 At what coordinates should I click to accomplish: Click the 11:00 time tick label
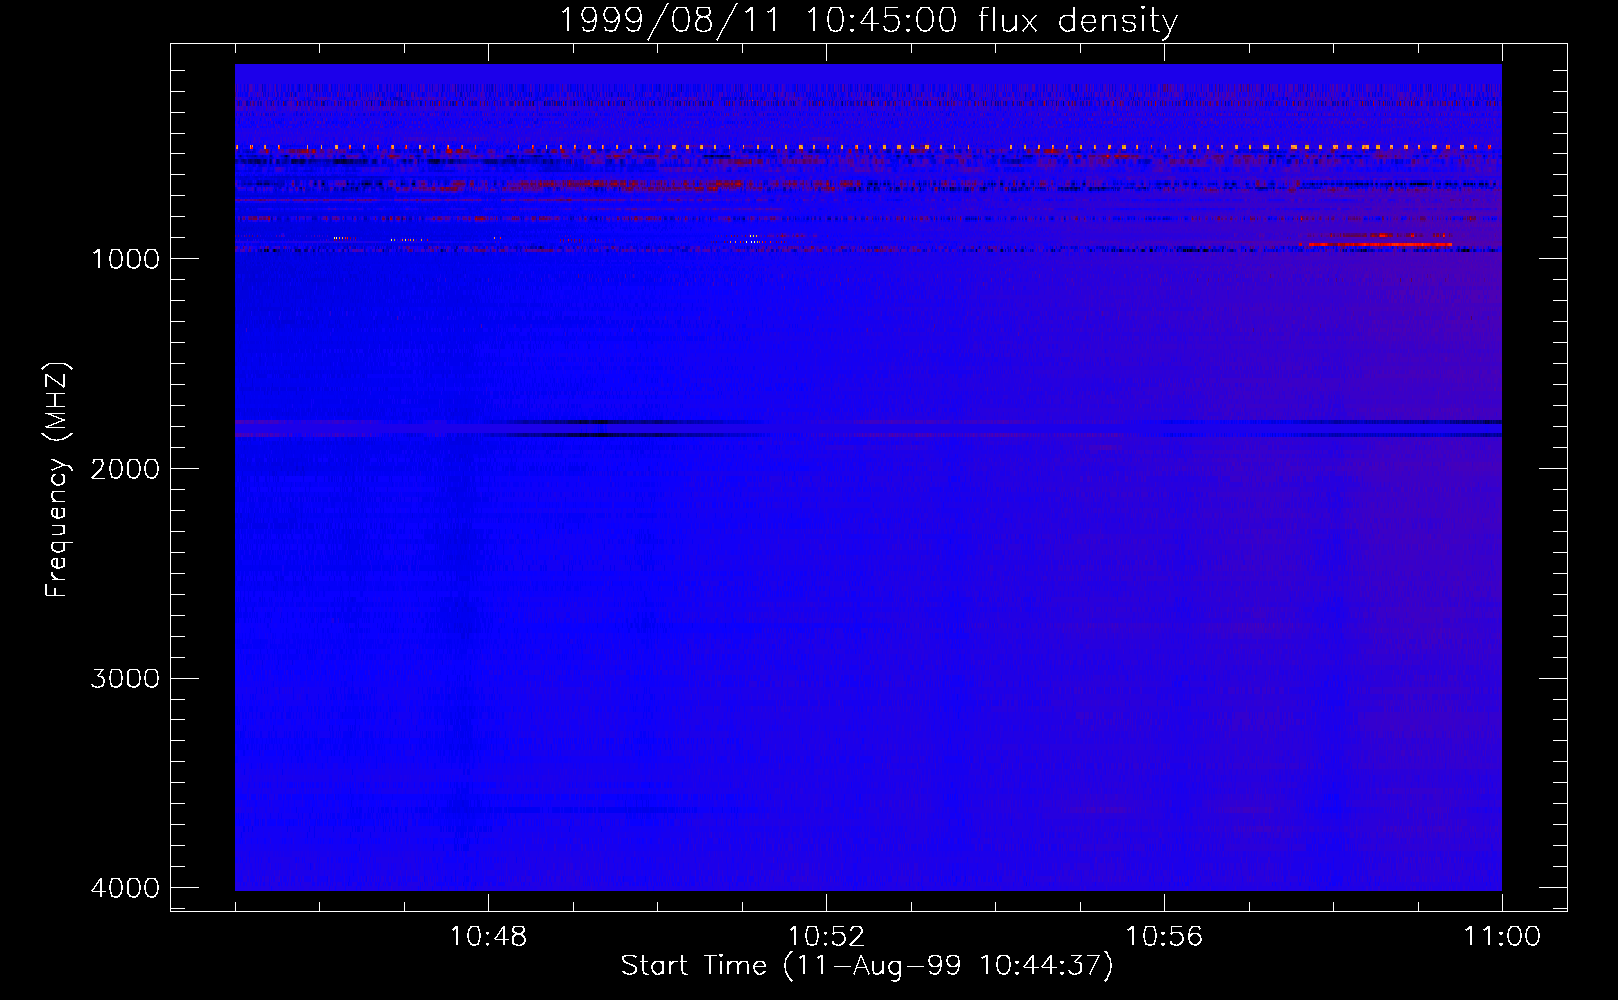(x=1502, y=937)
